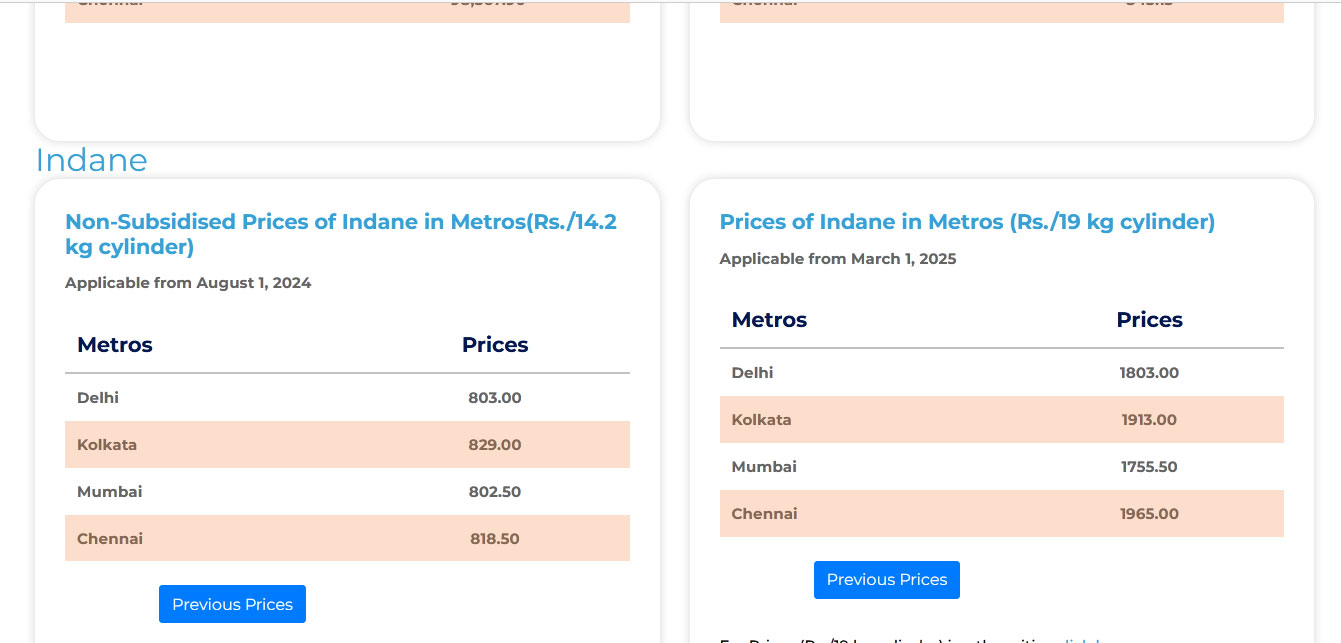Select the Indane section heading
Screen dimensions: 1341x643
pos(91,160)
